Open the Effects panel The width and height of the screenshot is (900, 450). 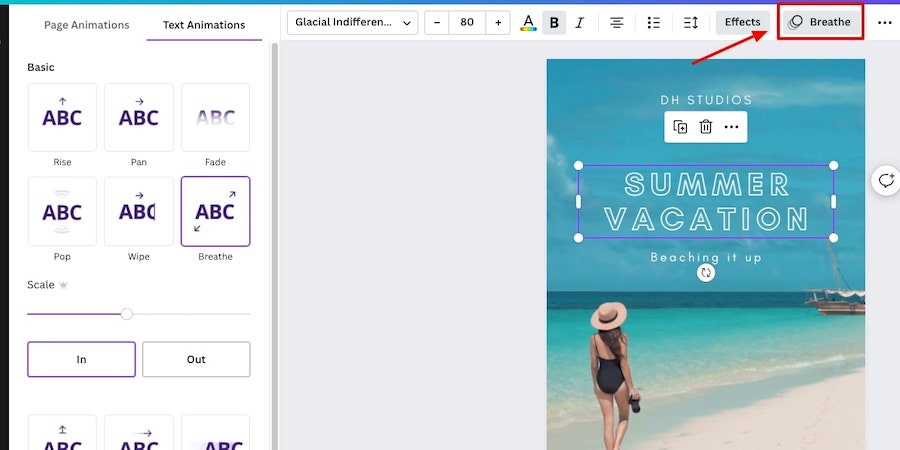[x=742, y=22]
